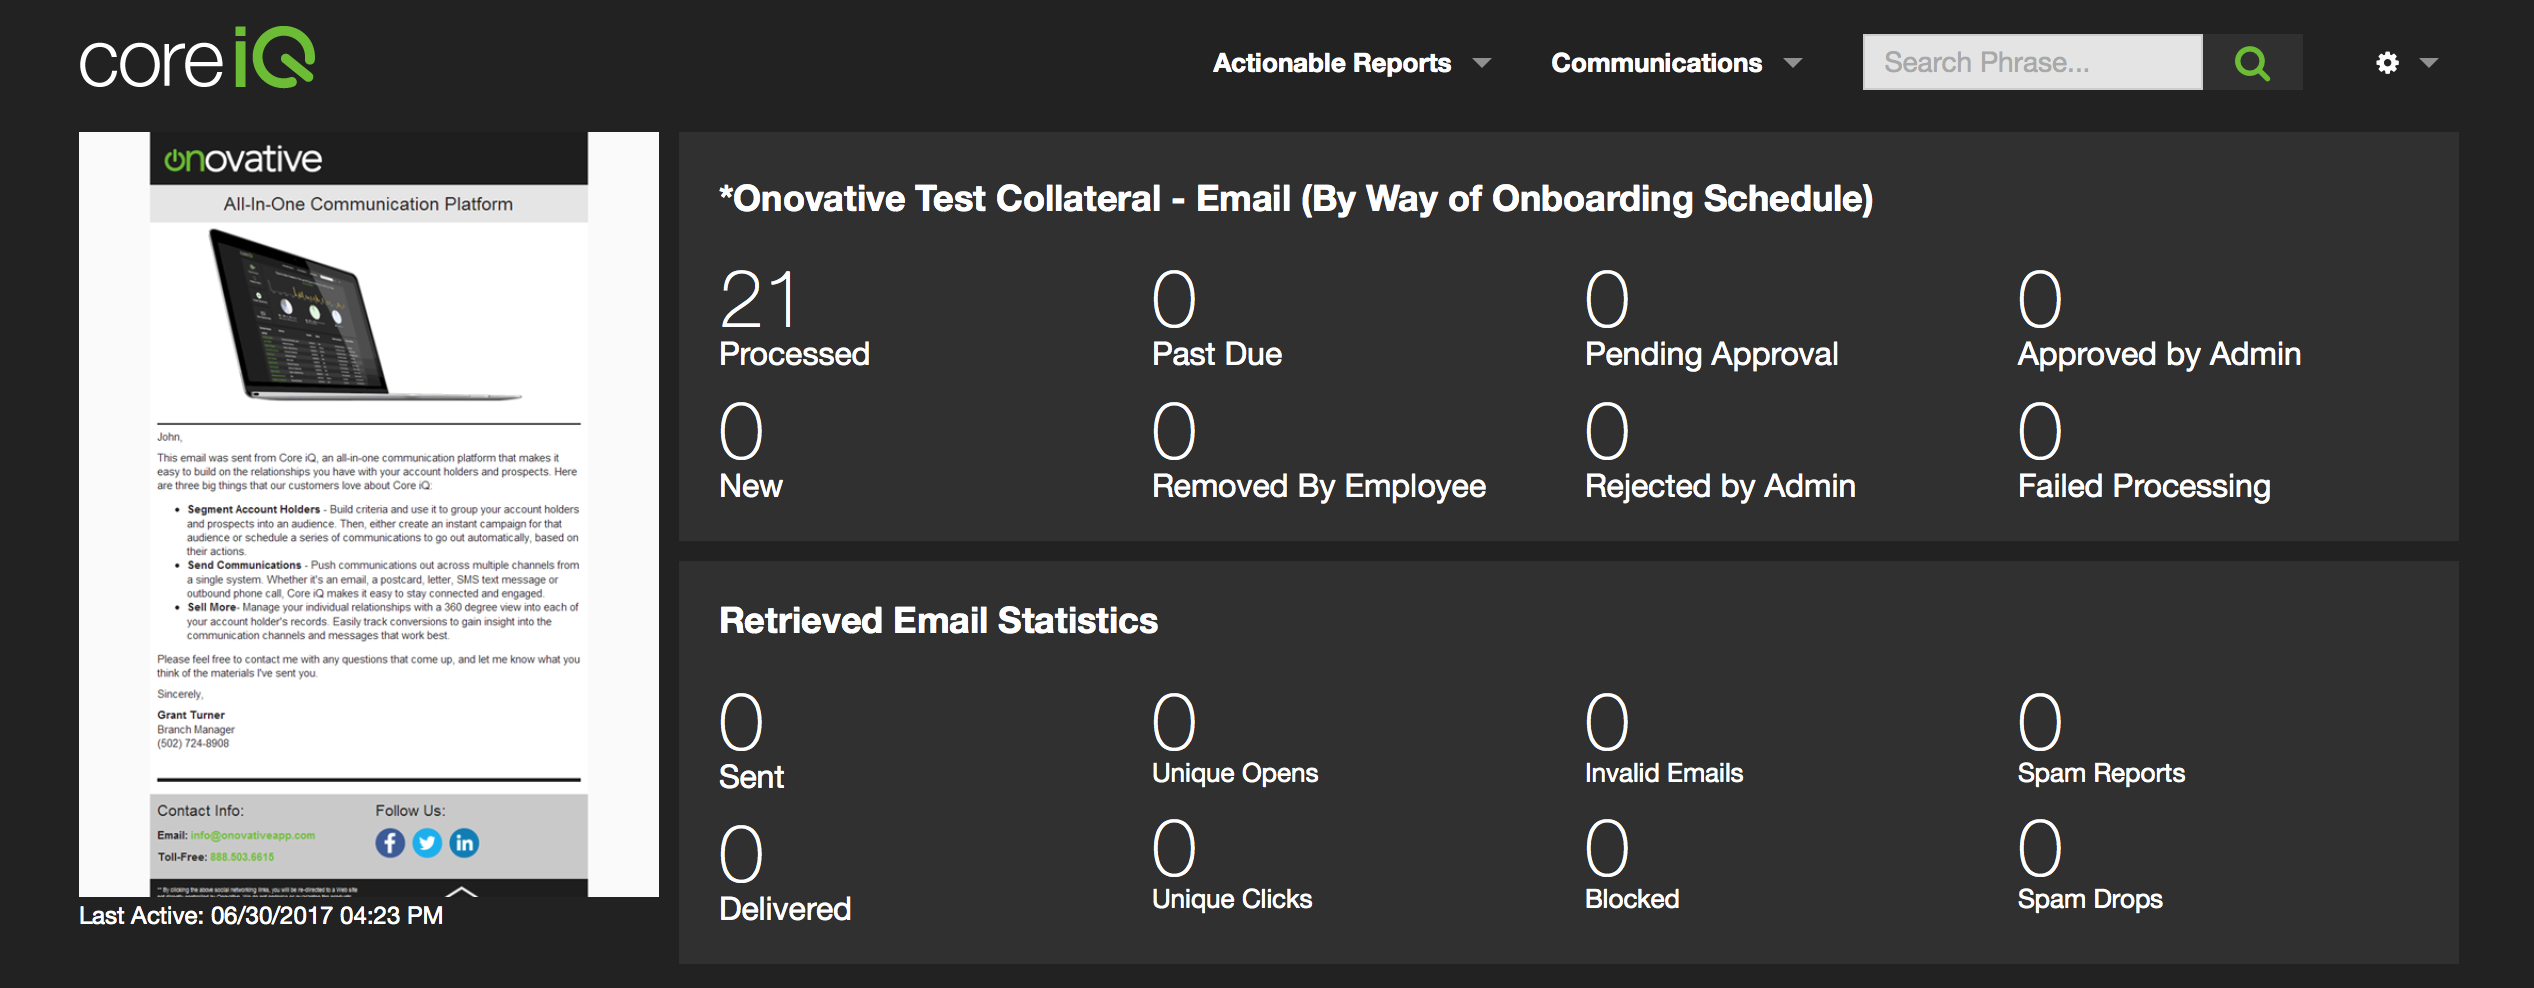The image size is (2534, 988).
Task: Expand the Actionable Reports dropdown arrow
Action: pos(1482,63)
